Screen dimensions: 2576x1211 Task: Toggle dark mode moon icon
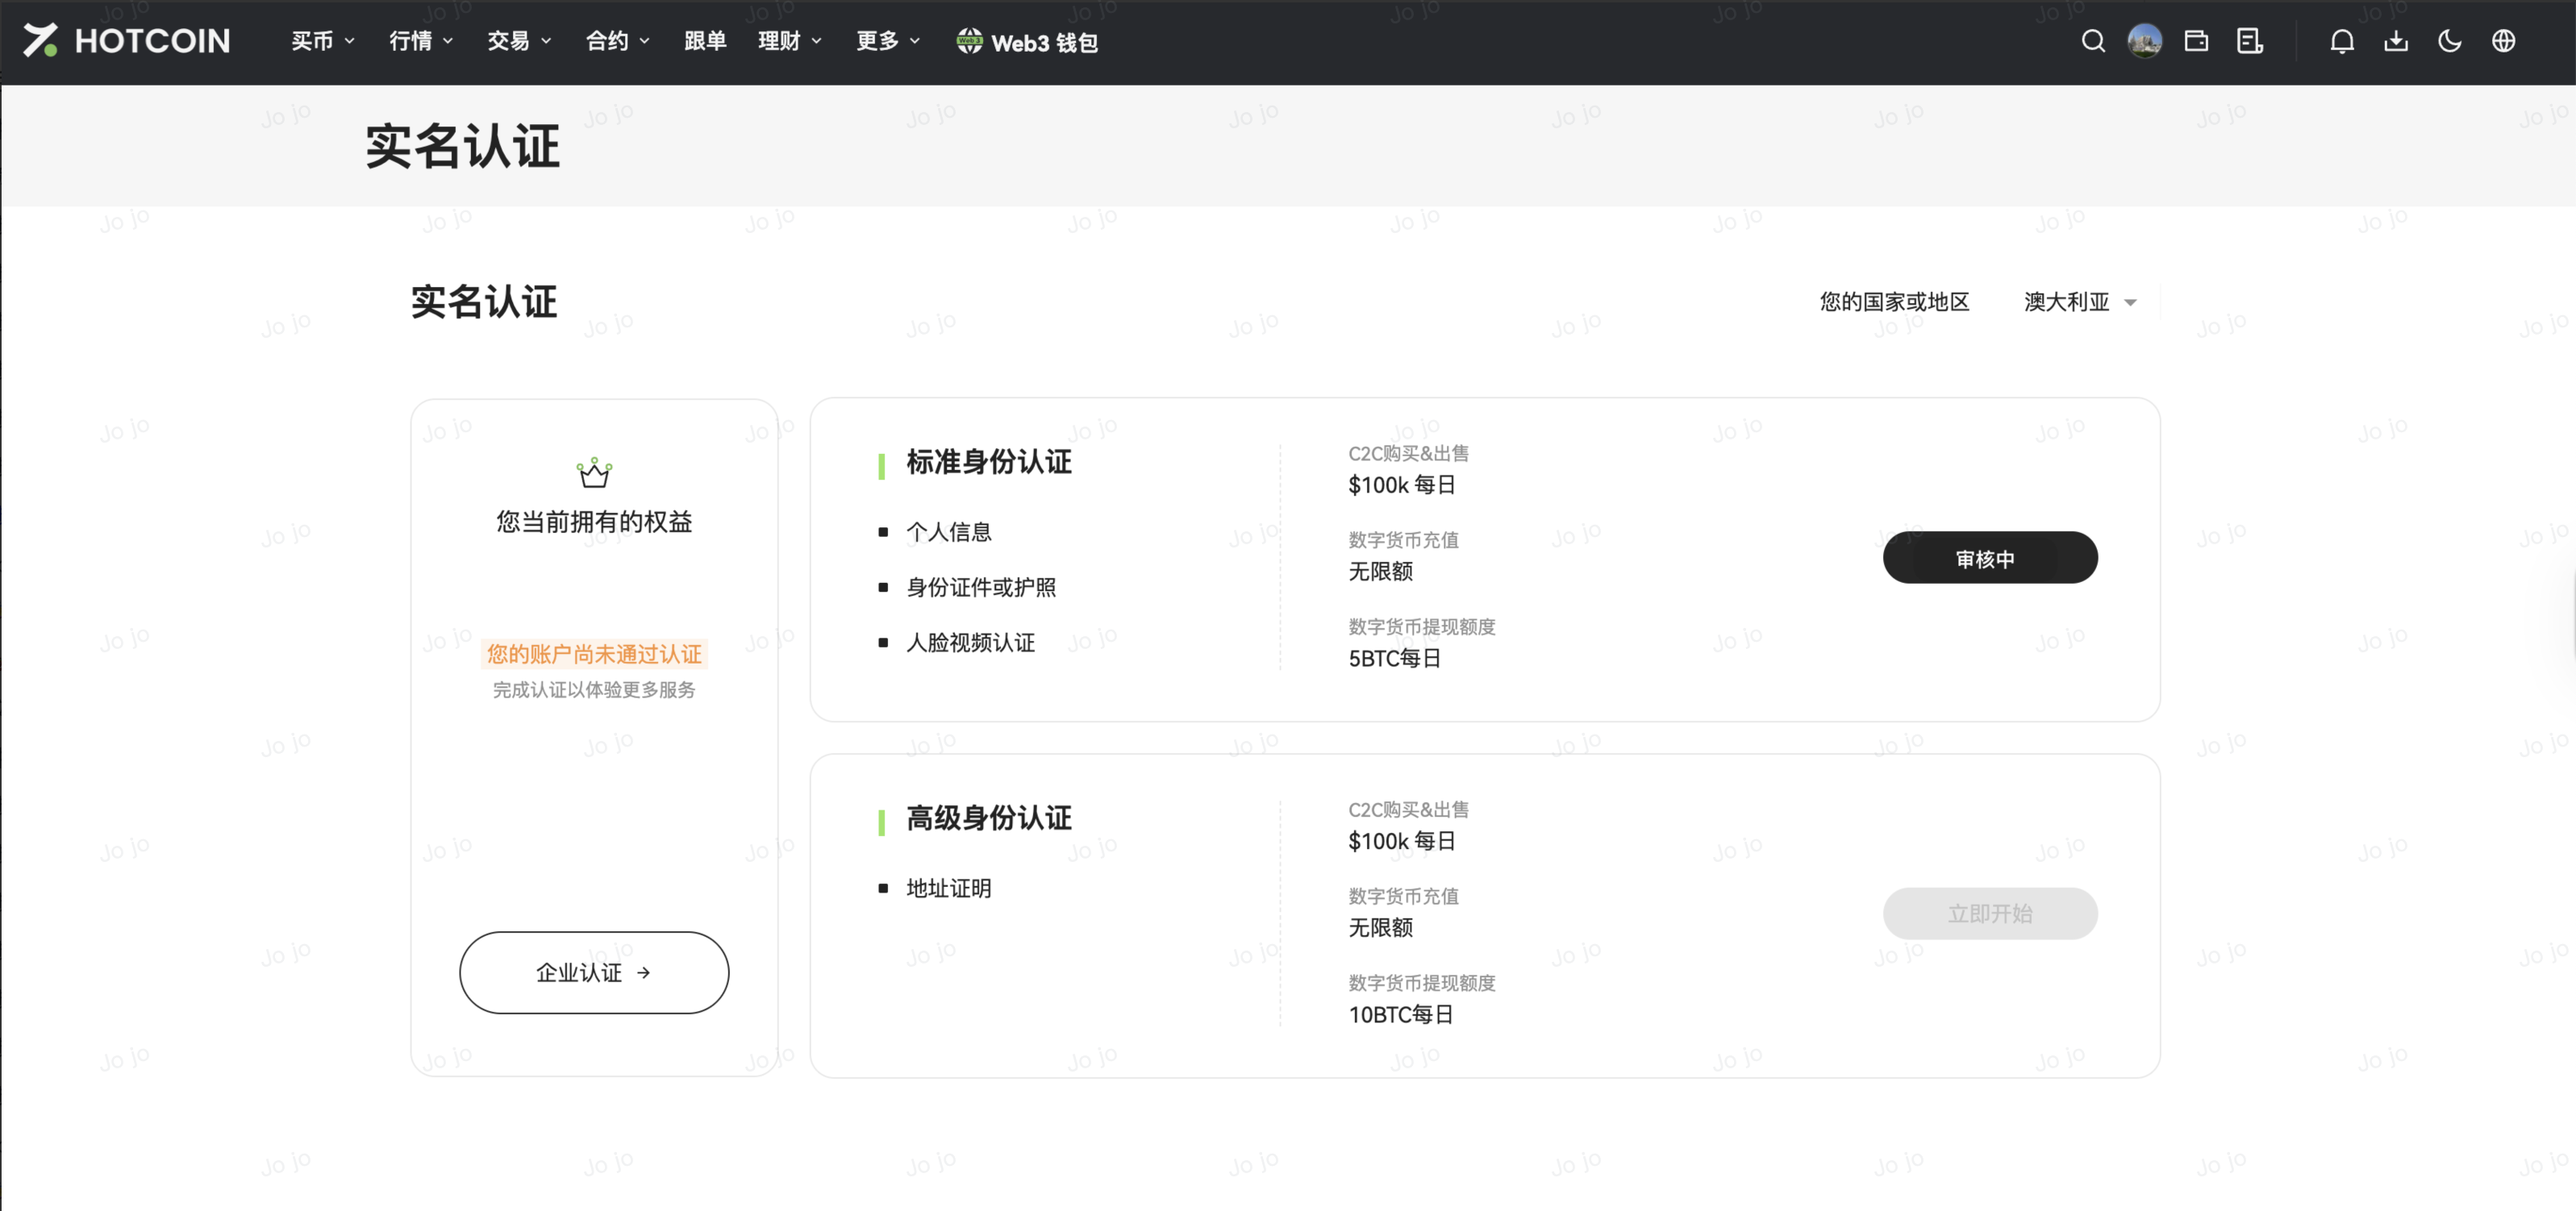point(2450,41)
